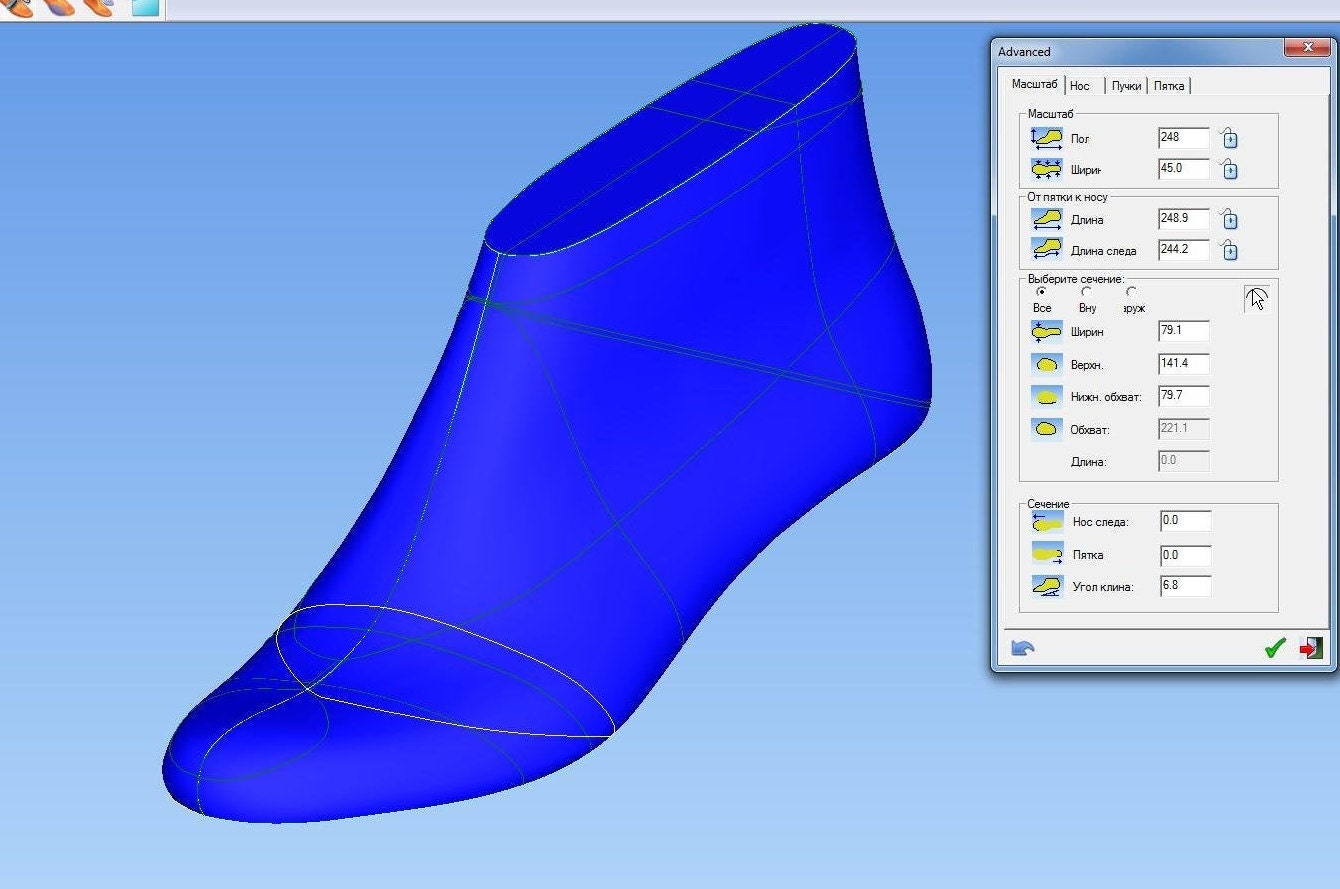The height and width of the screenshot is (889, 1340).
Task: Click the Нижн. обхват girth section icon
Action: pyautogui.click(x=1046, y=396)
